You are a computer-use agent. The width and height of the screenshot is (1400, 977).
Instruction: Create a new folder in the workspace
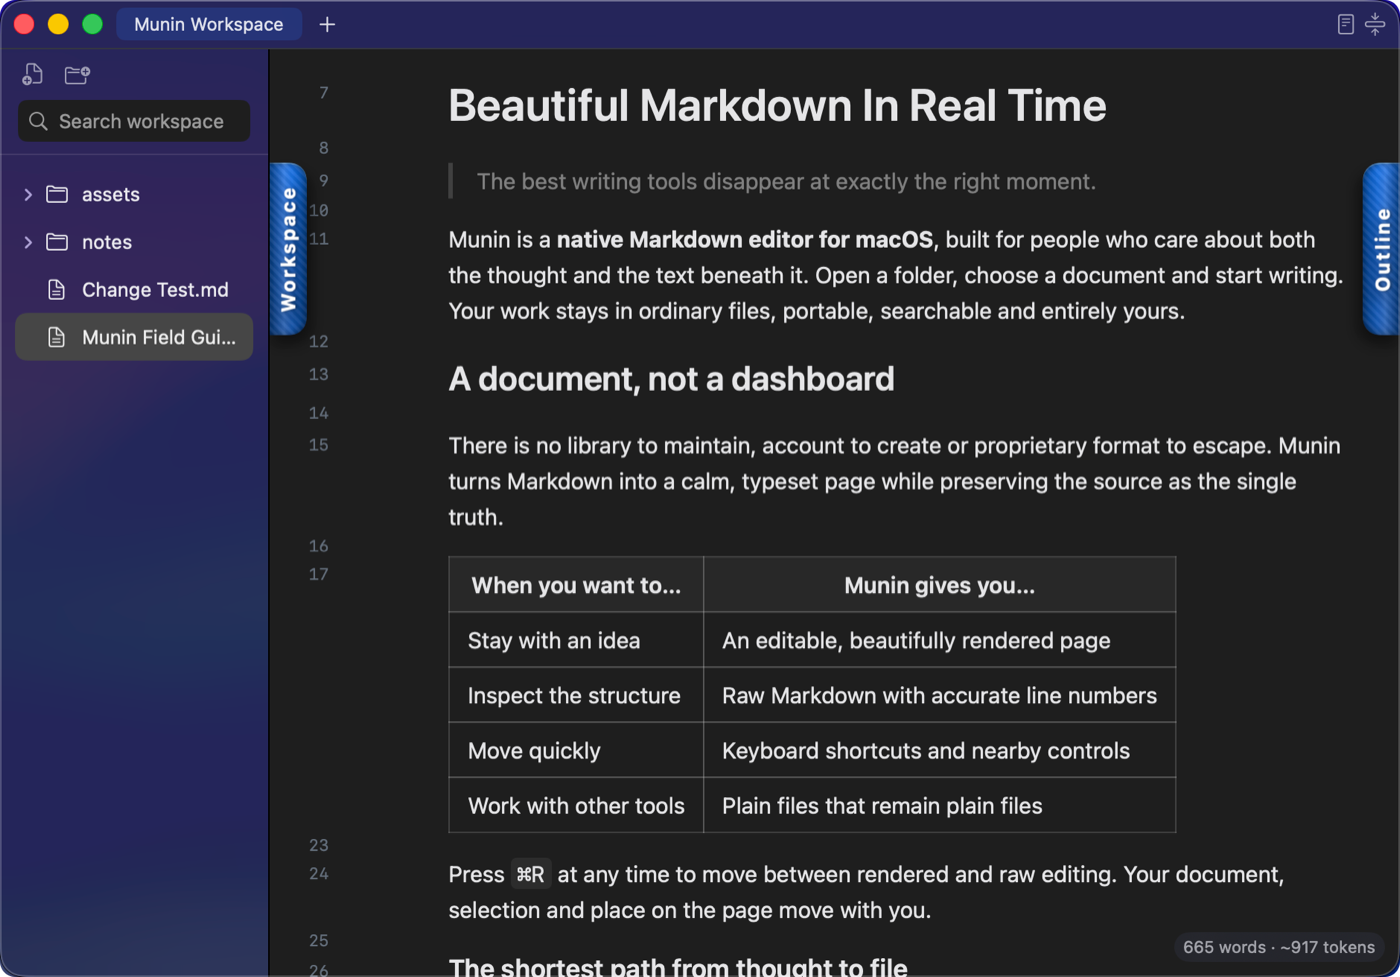77,74
